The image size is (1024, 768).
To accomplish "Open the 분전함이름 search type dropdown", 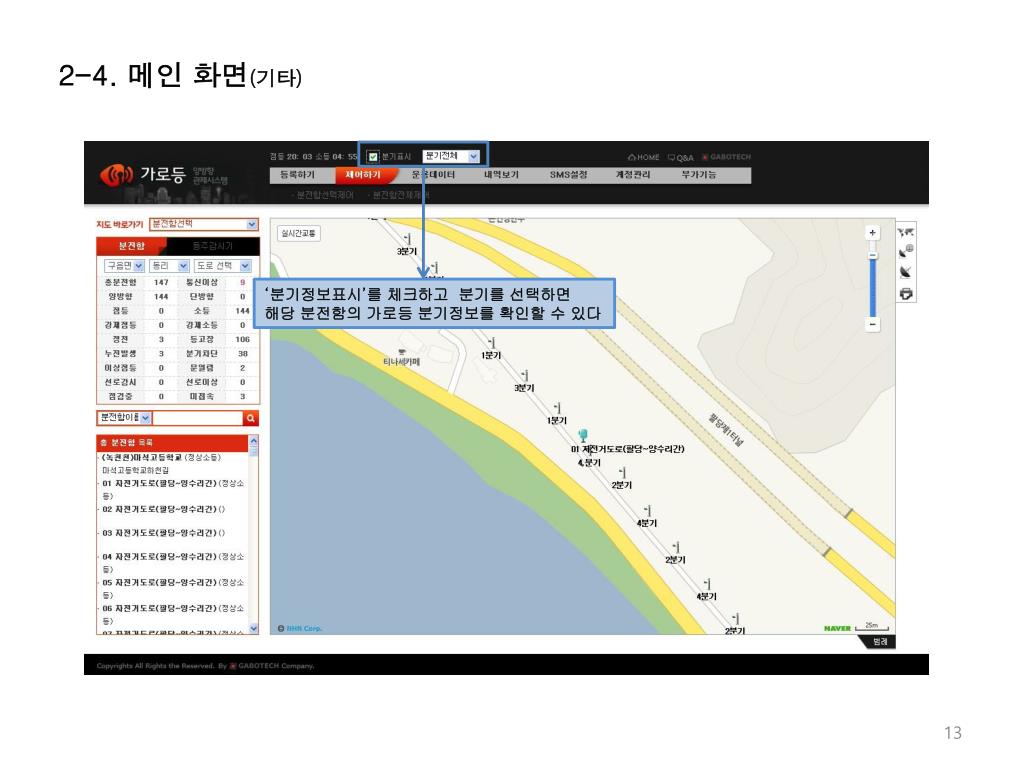I will point(124,417).
